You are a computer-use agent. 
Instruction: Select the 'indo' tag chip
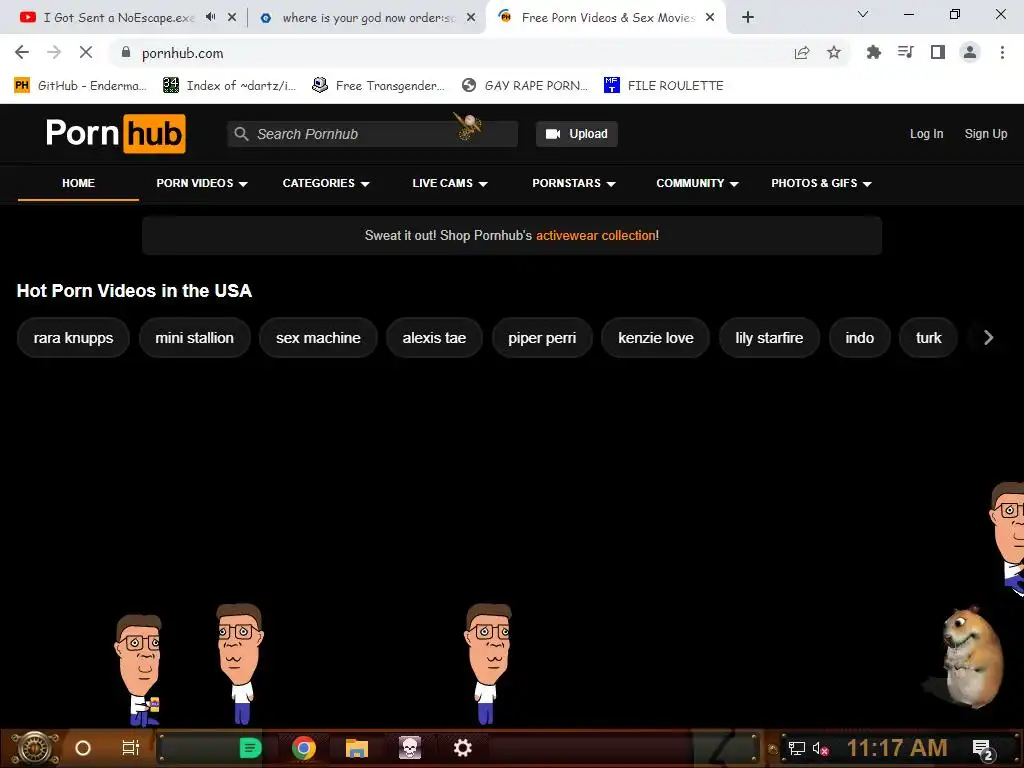[x=859, y=338]
